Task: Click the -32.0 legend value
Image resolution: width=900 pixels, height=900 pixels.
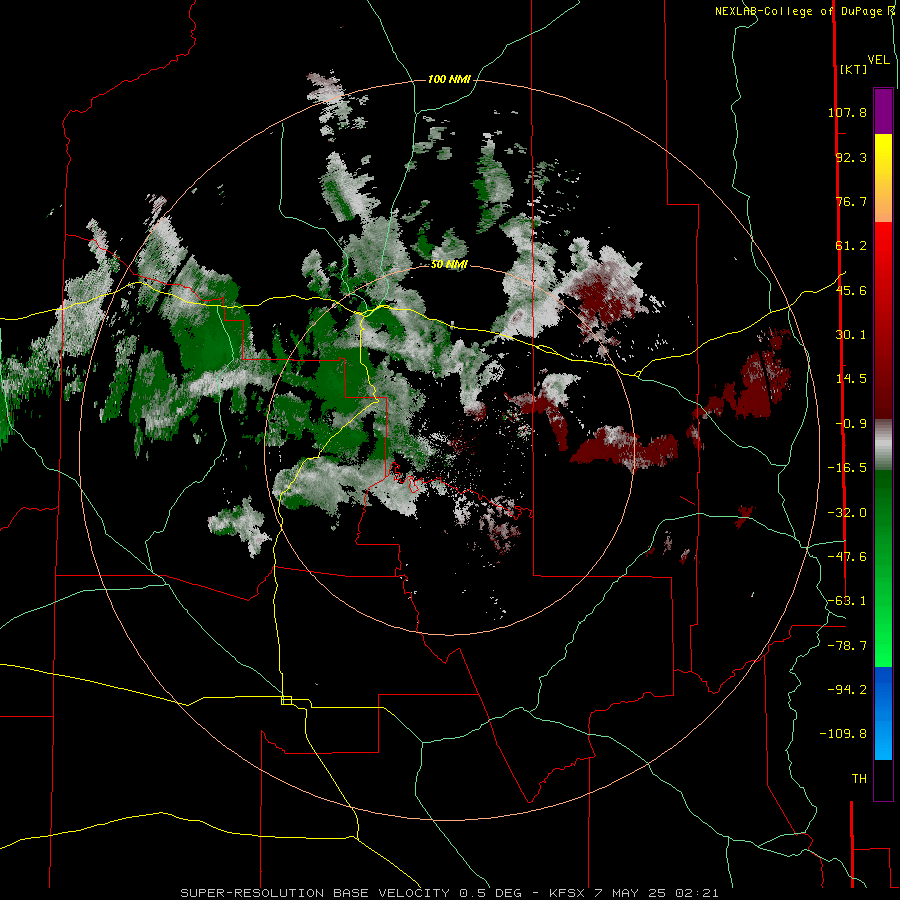Action: (847, 513)
